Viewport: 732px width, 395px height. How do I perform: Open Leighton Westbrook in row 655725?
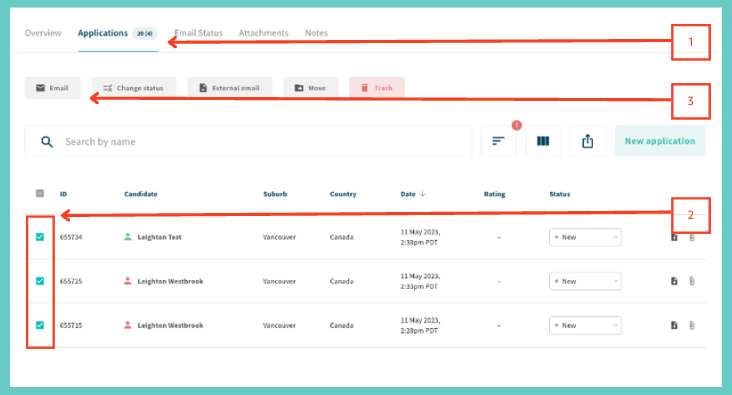(x=170, y=281)
